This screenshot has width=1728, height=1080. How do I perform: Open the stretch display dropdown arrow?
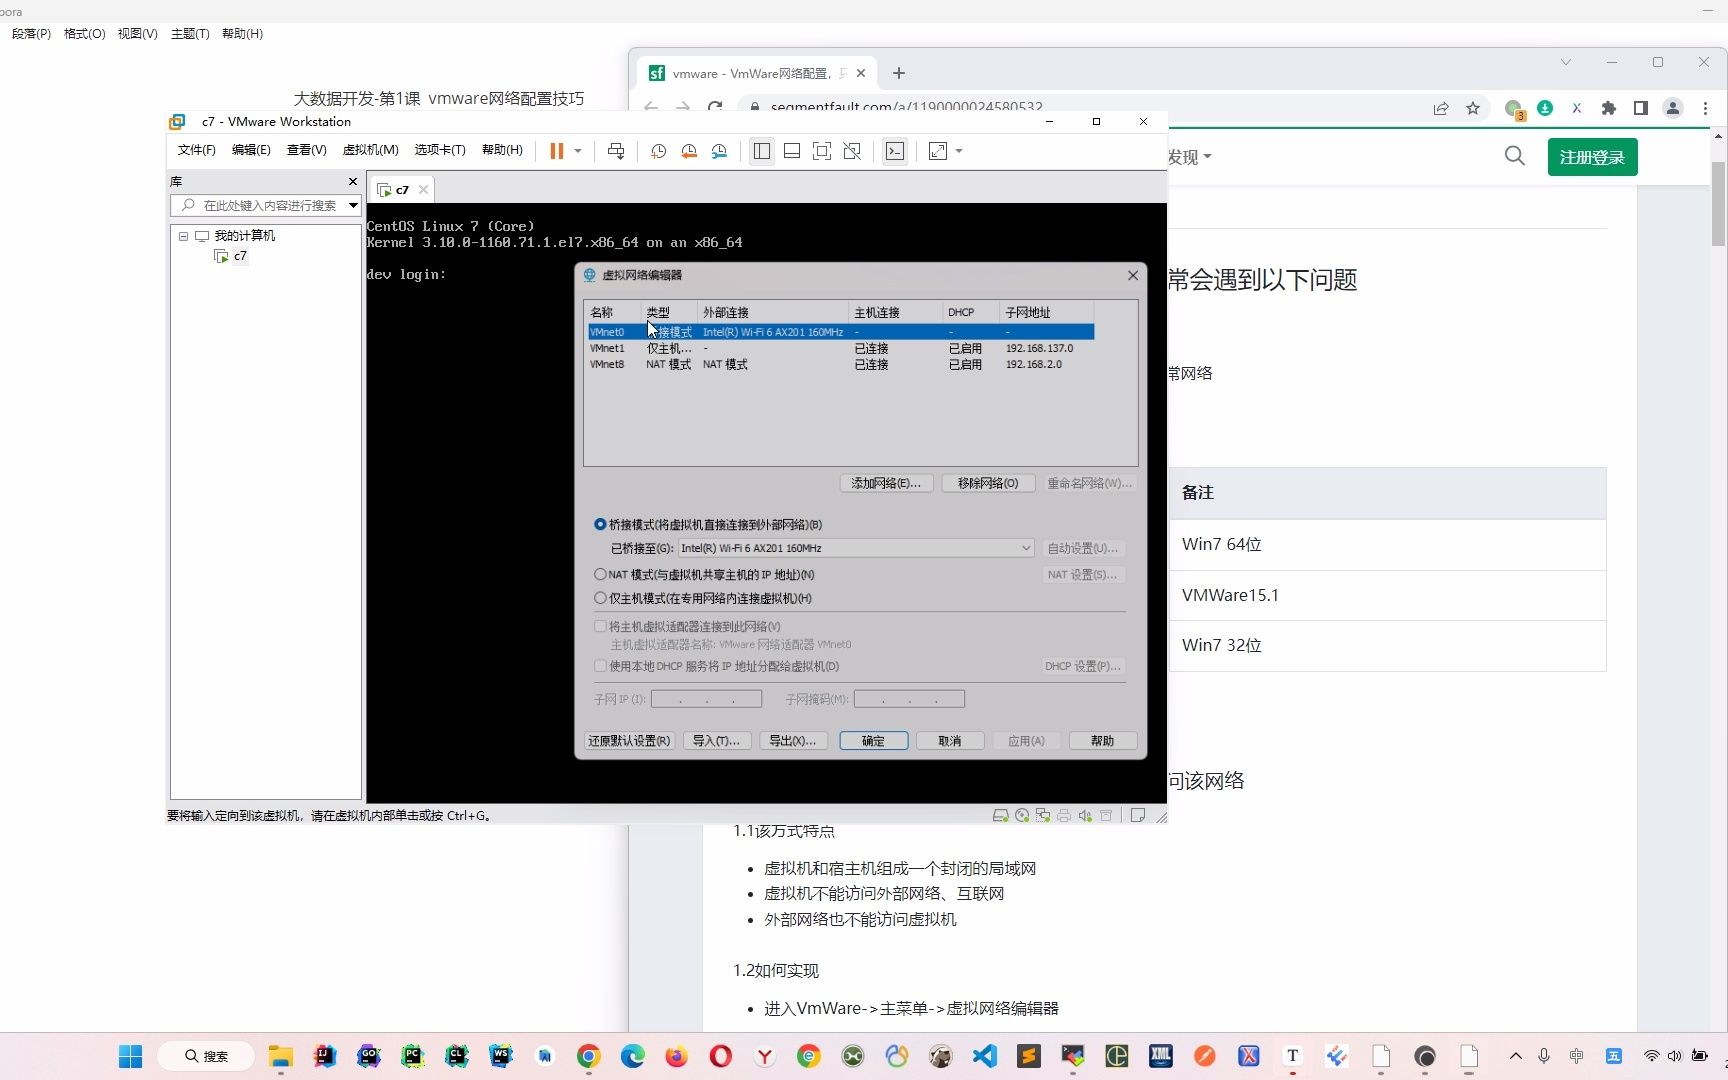point(959,151)
